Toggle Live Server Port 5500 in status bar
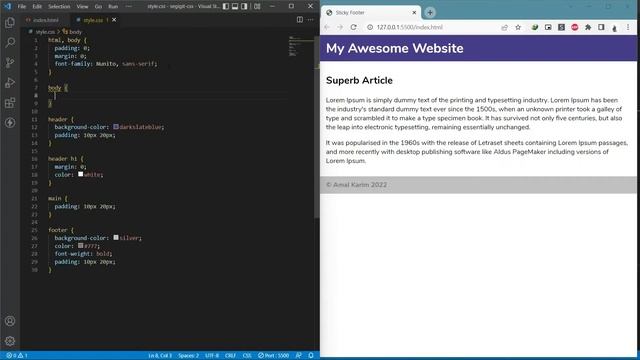640x360 pixels. pyautogui.click(x=273, y=356)
